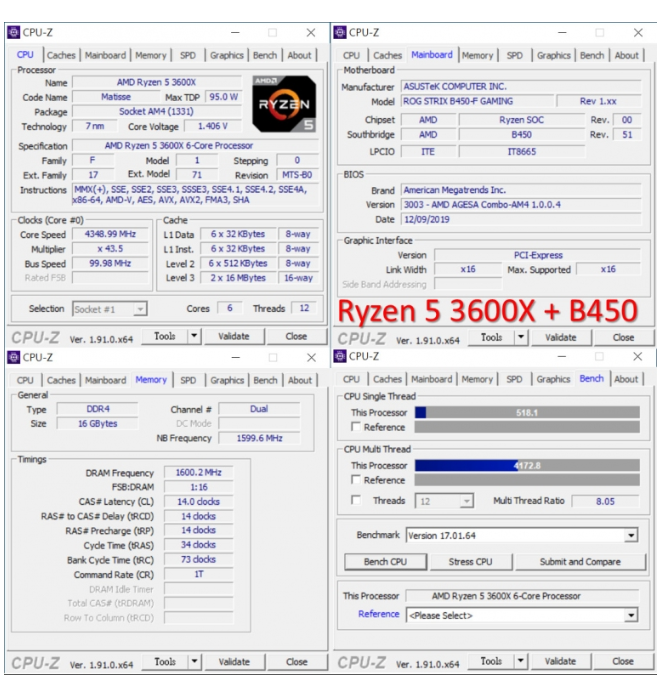This screenshot has width=669, height=681.
Task: Click CPU-Z app icon in Memory window title
Action: [13, 357]
